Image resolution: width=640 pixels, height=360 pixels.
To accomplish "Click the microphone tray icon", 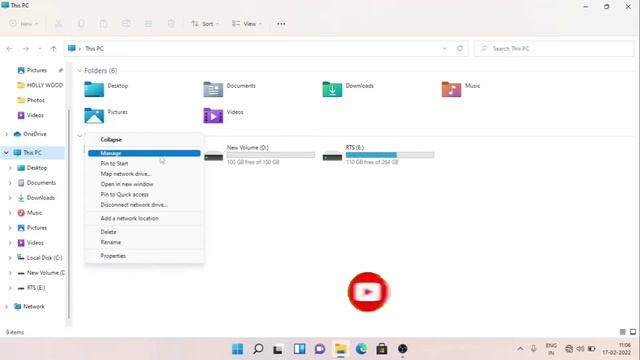I will click(533, 349).
